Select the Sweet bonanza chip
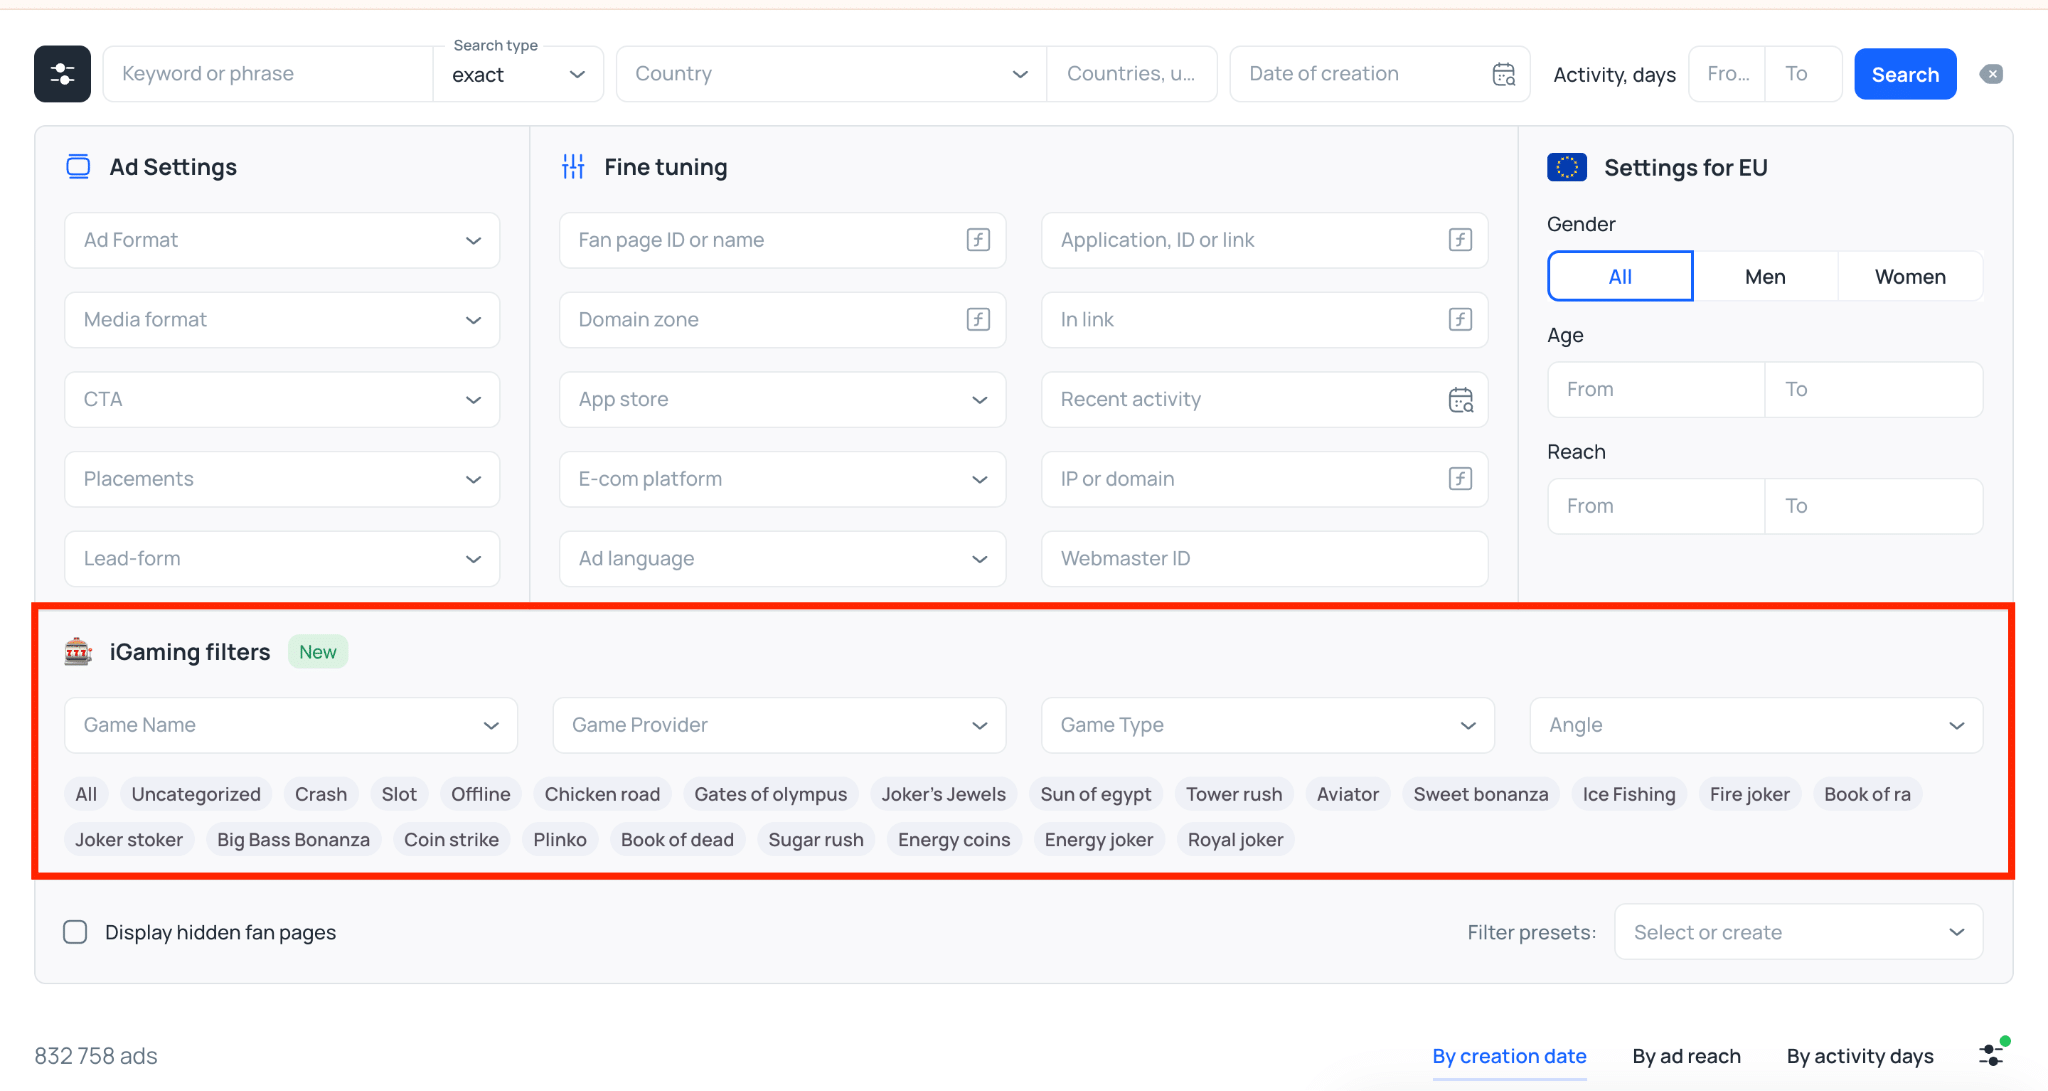The height and width of the screenshot is (1091, 2048). (x=1480, y=794)
